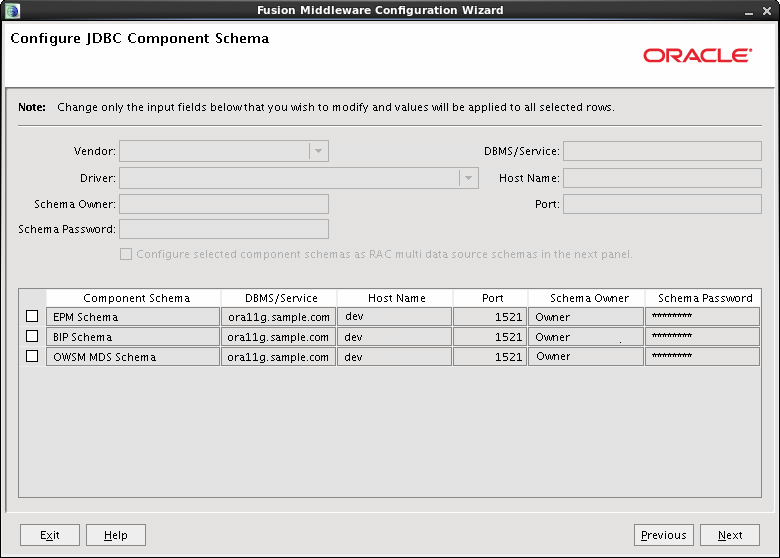Click port 1521 in EPM Schema row
Screen dimensions: 780x558
(490, 317)
